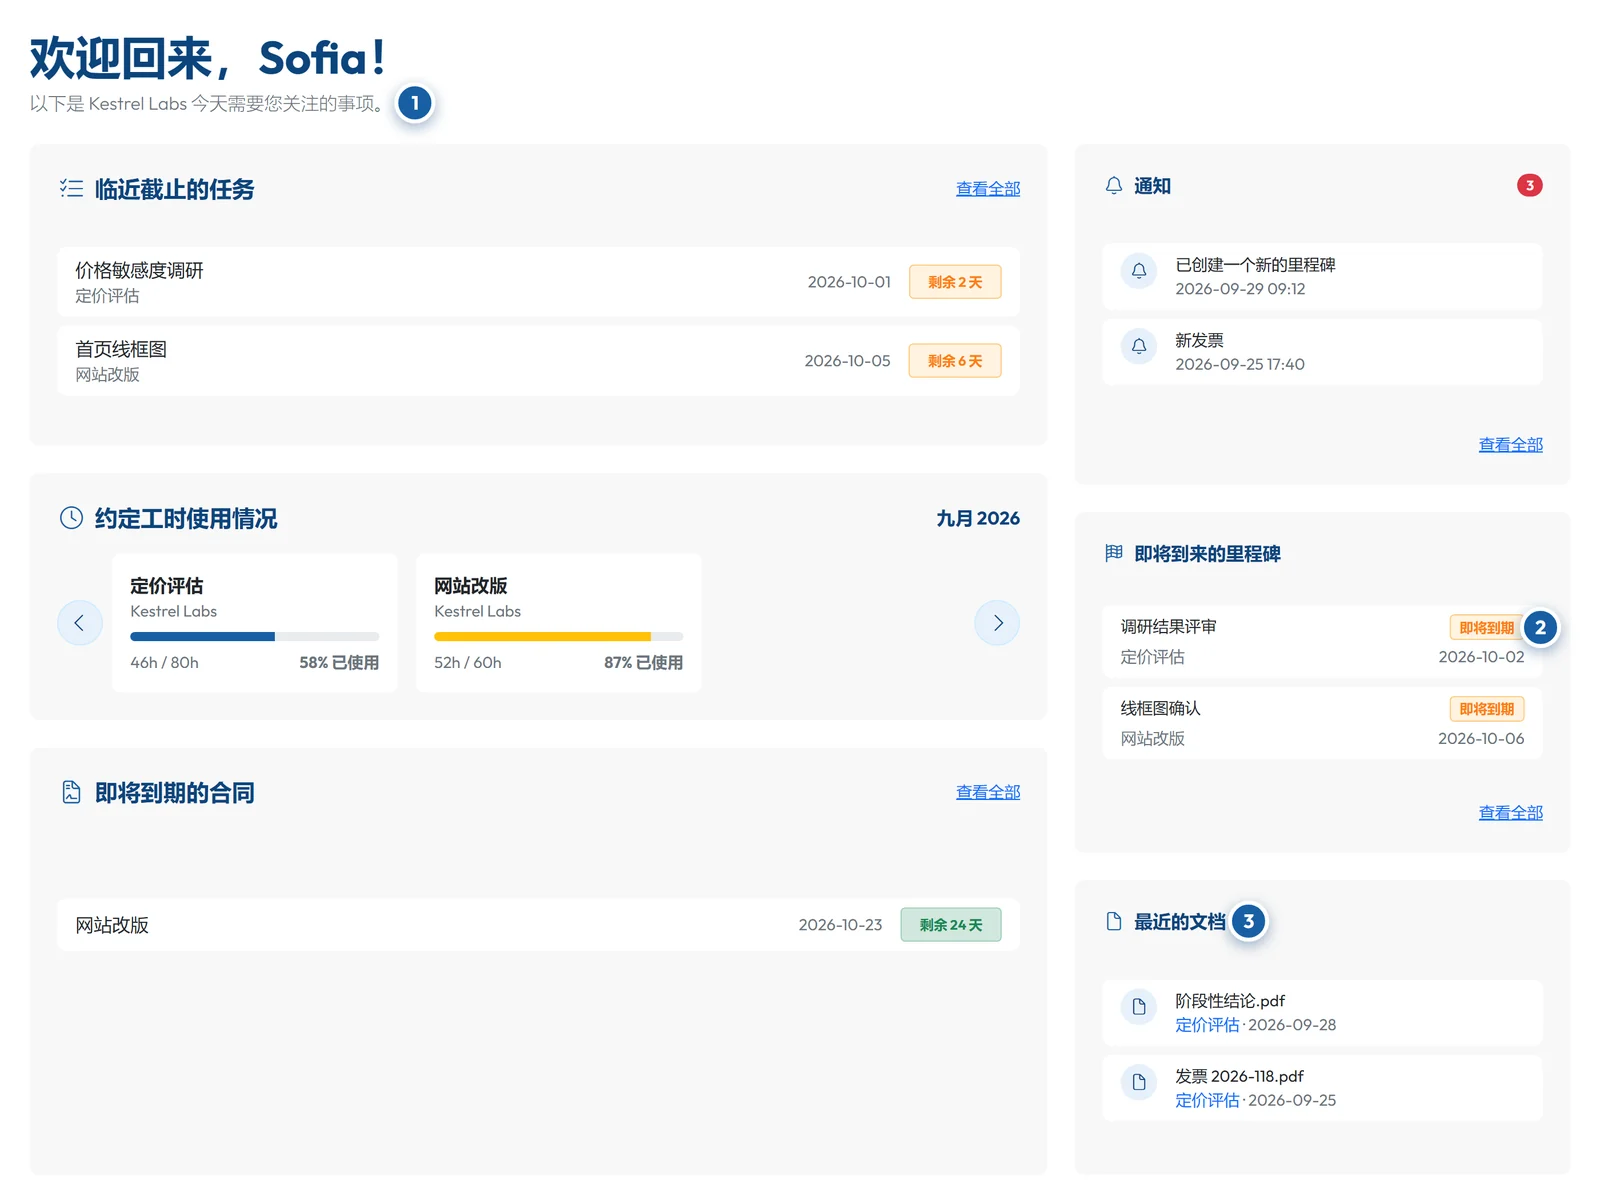This screenshot has height=1200, width=1600.
Task: Go to next retainer cards with right chevron
Action: pos(997,623)
